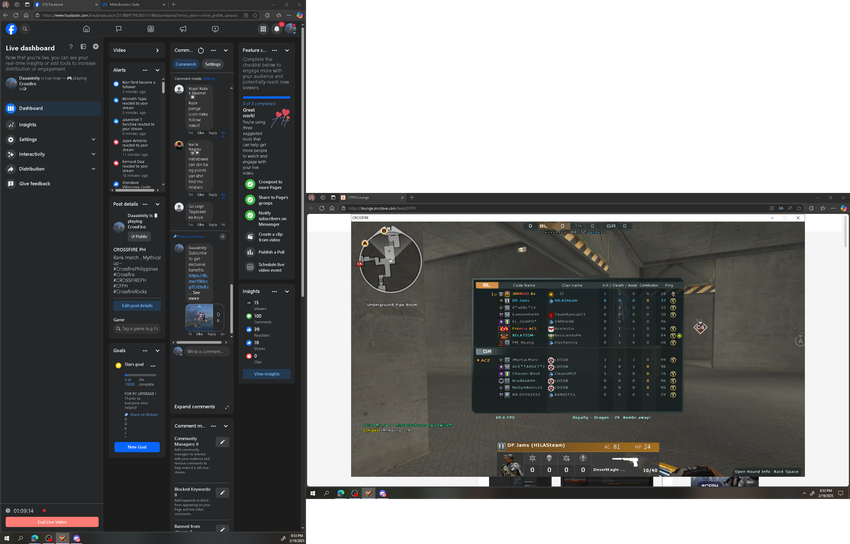Click the Alerts panel horizontal scrollbar
The image size is (850, 544).
coord(137,190)
